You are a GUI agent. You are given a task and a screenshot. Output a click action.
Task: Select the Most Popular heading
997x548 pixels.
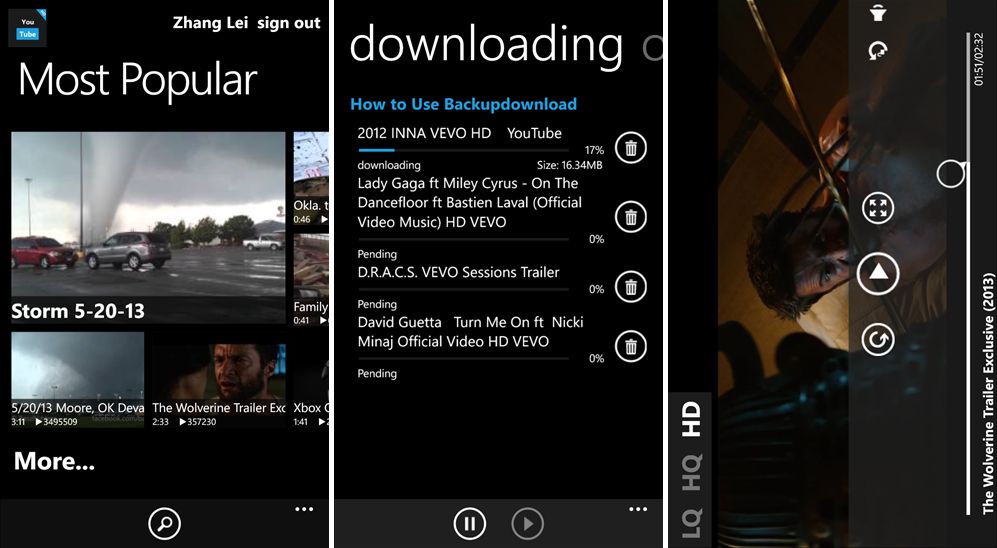(x=138, y=81)
